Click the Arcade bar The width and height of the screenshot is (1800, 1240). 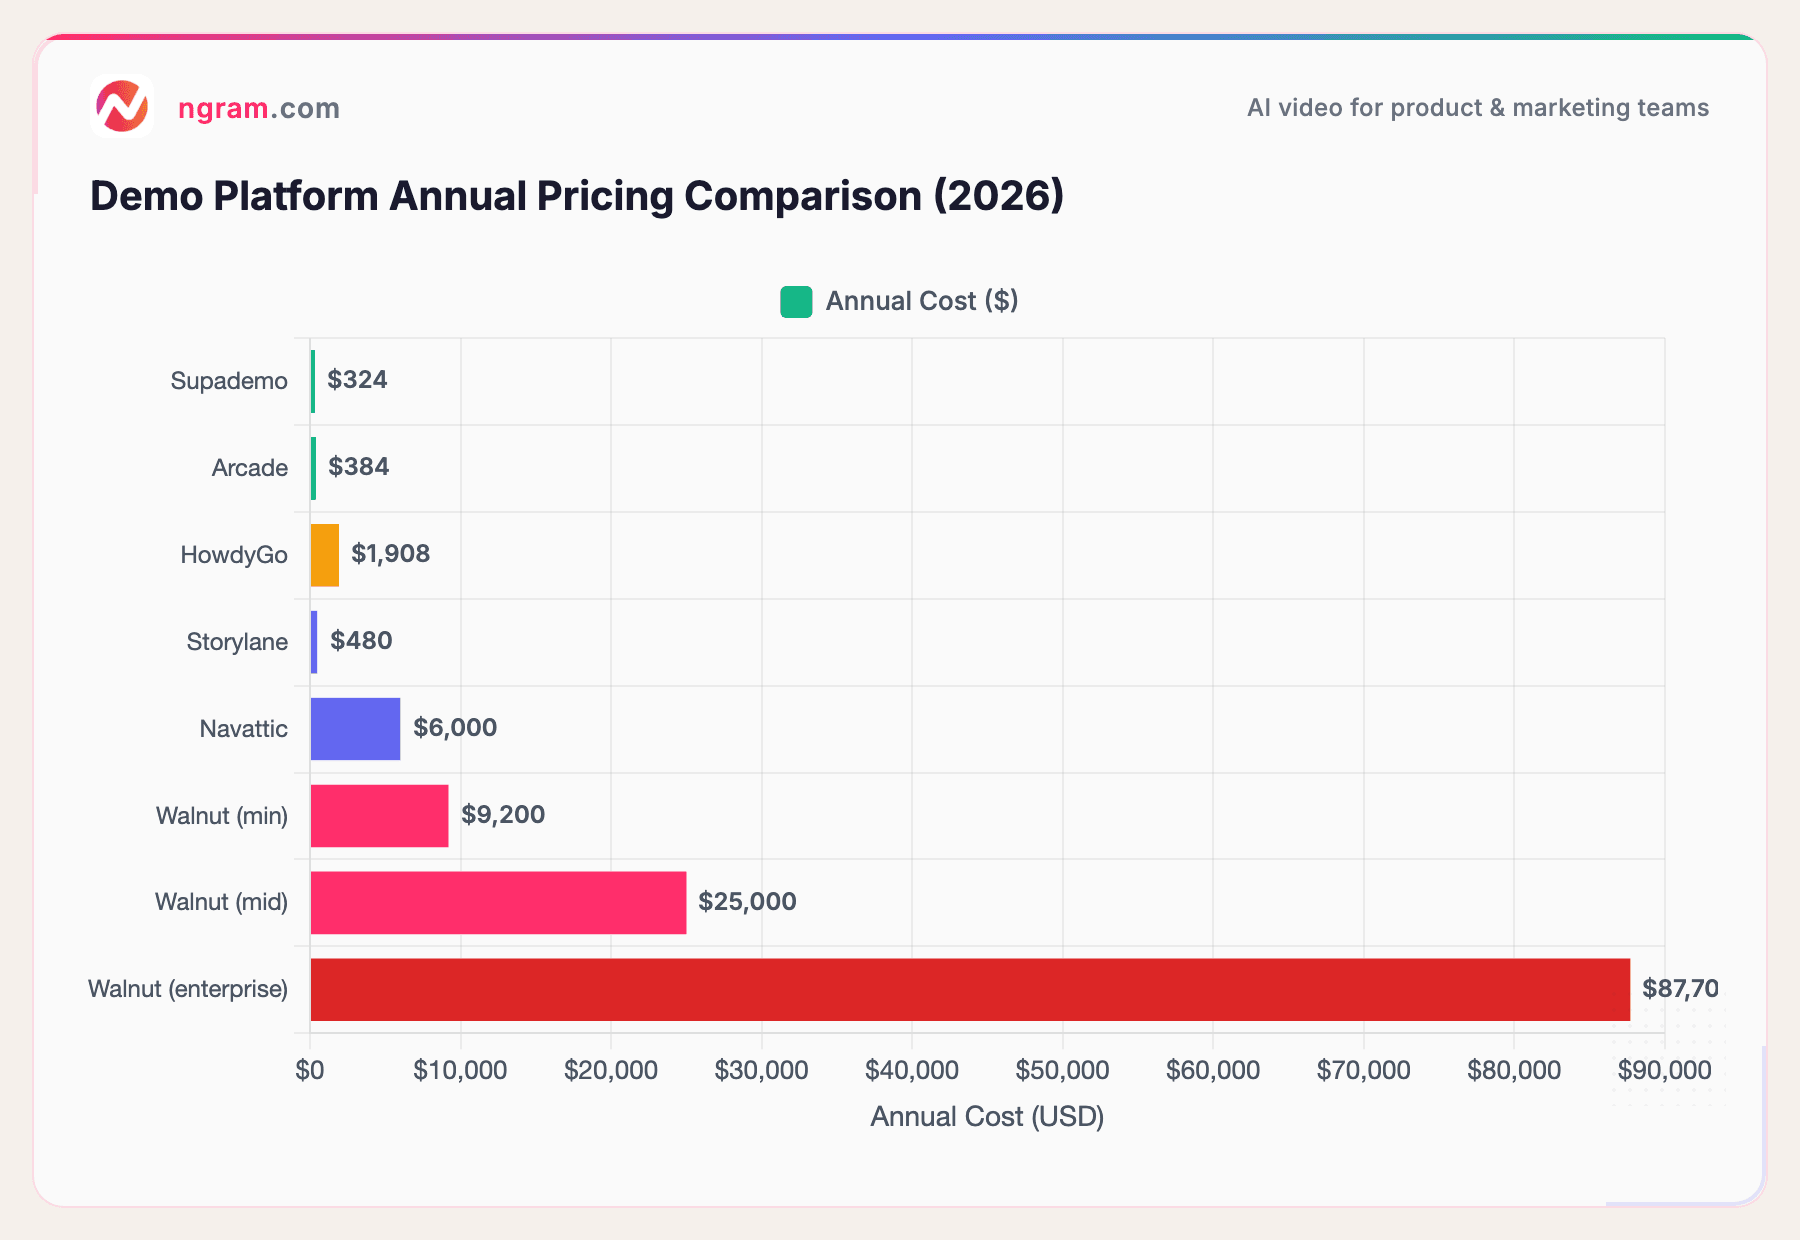313,467
